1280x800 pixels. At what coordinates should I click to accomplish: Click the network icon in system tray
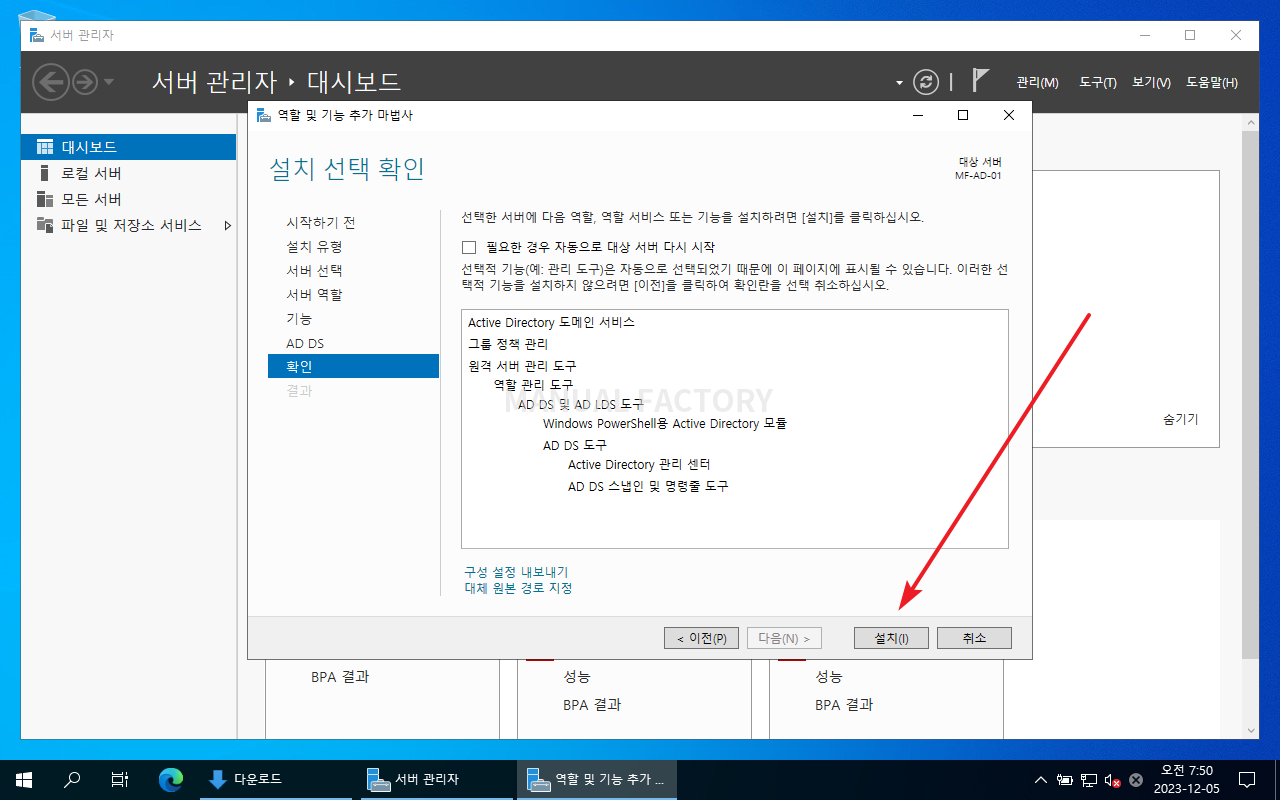click(1088, 779)
